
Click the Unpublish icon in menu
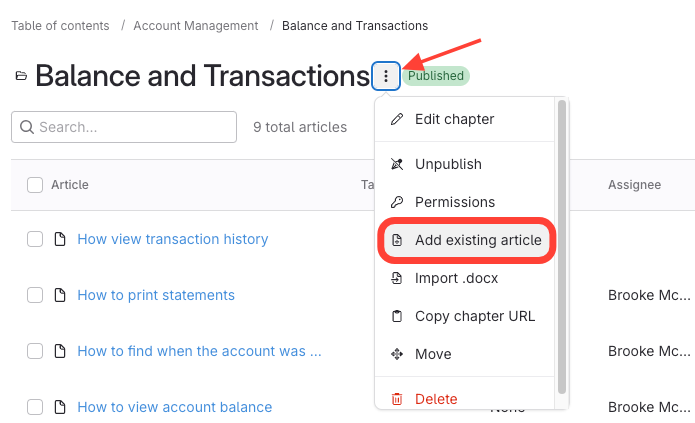[397, 164]
